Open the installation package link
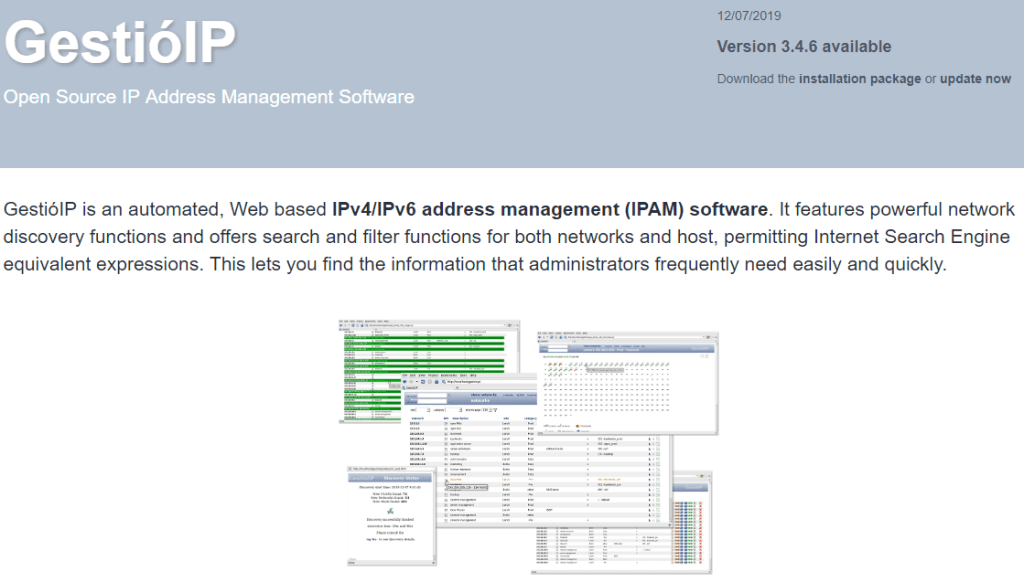 click(x=859, y=79)
